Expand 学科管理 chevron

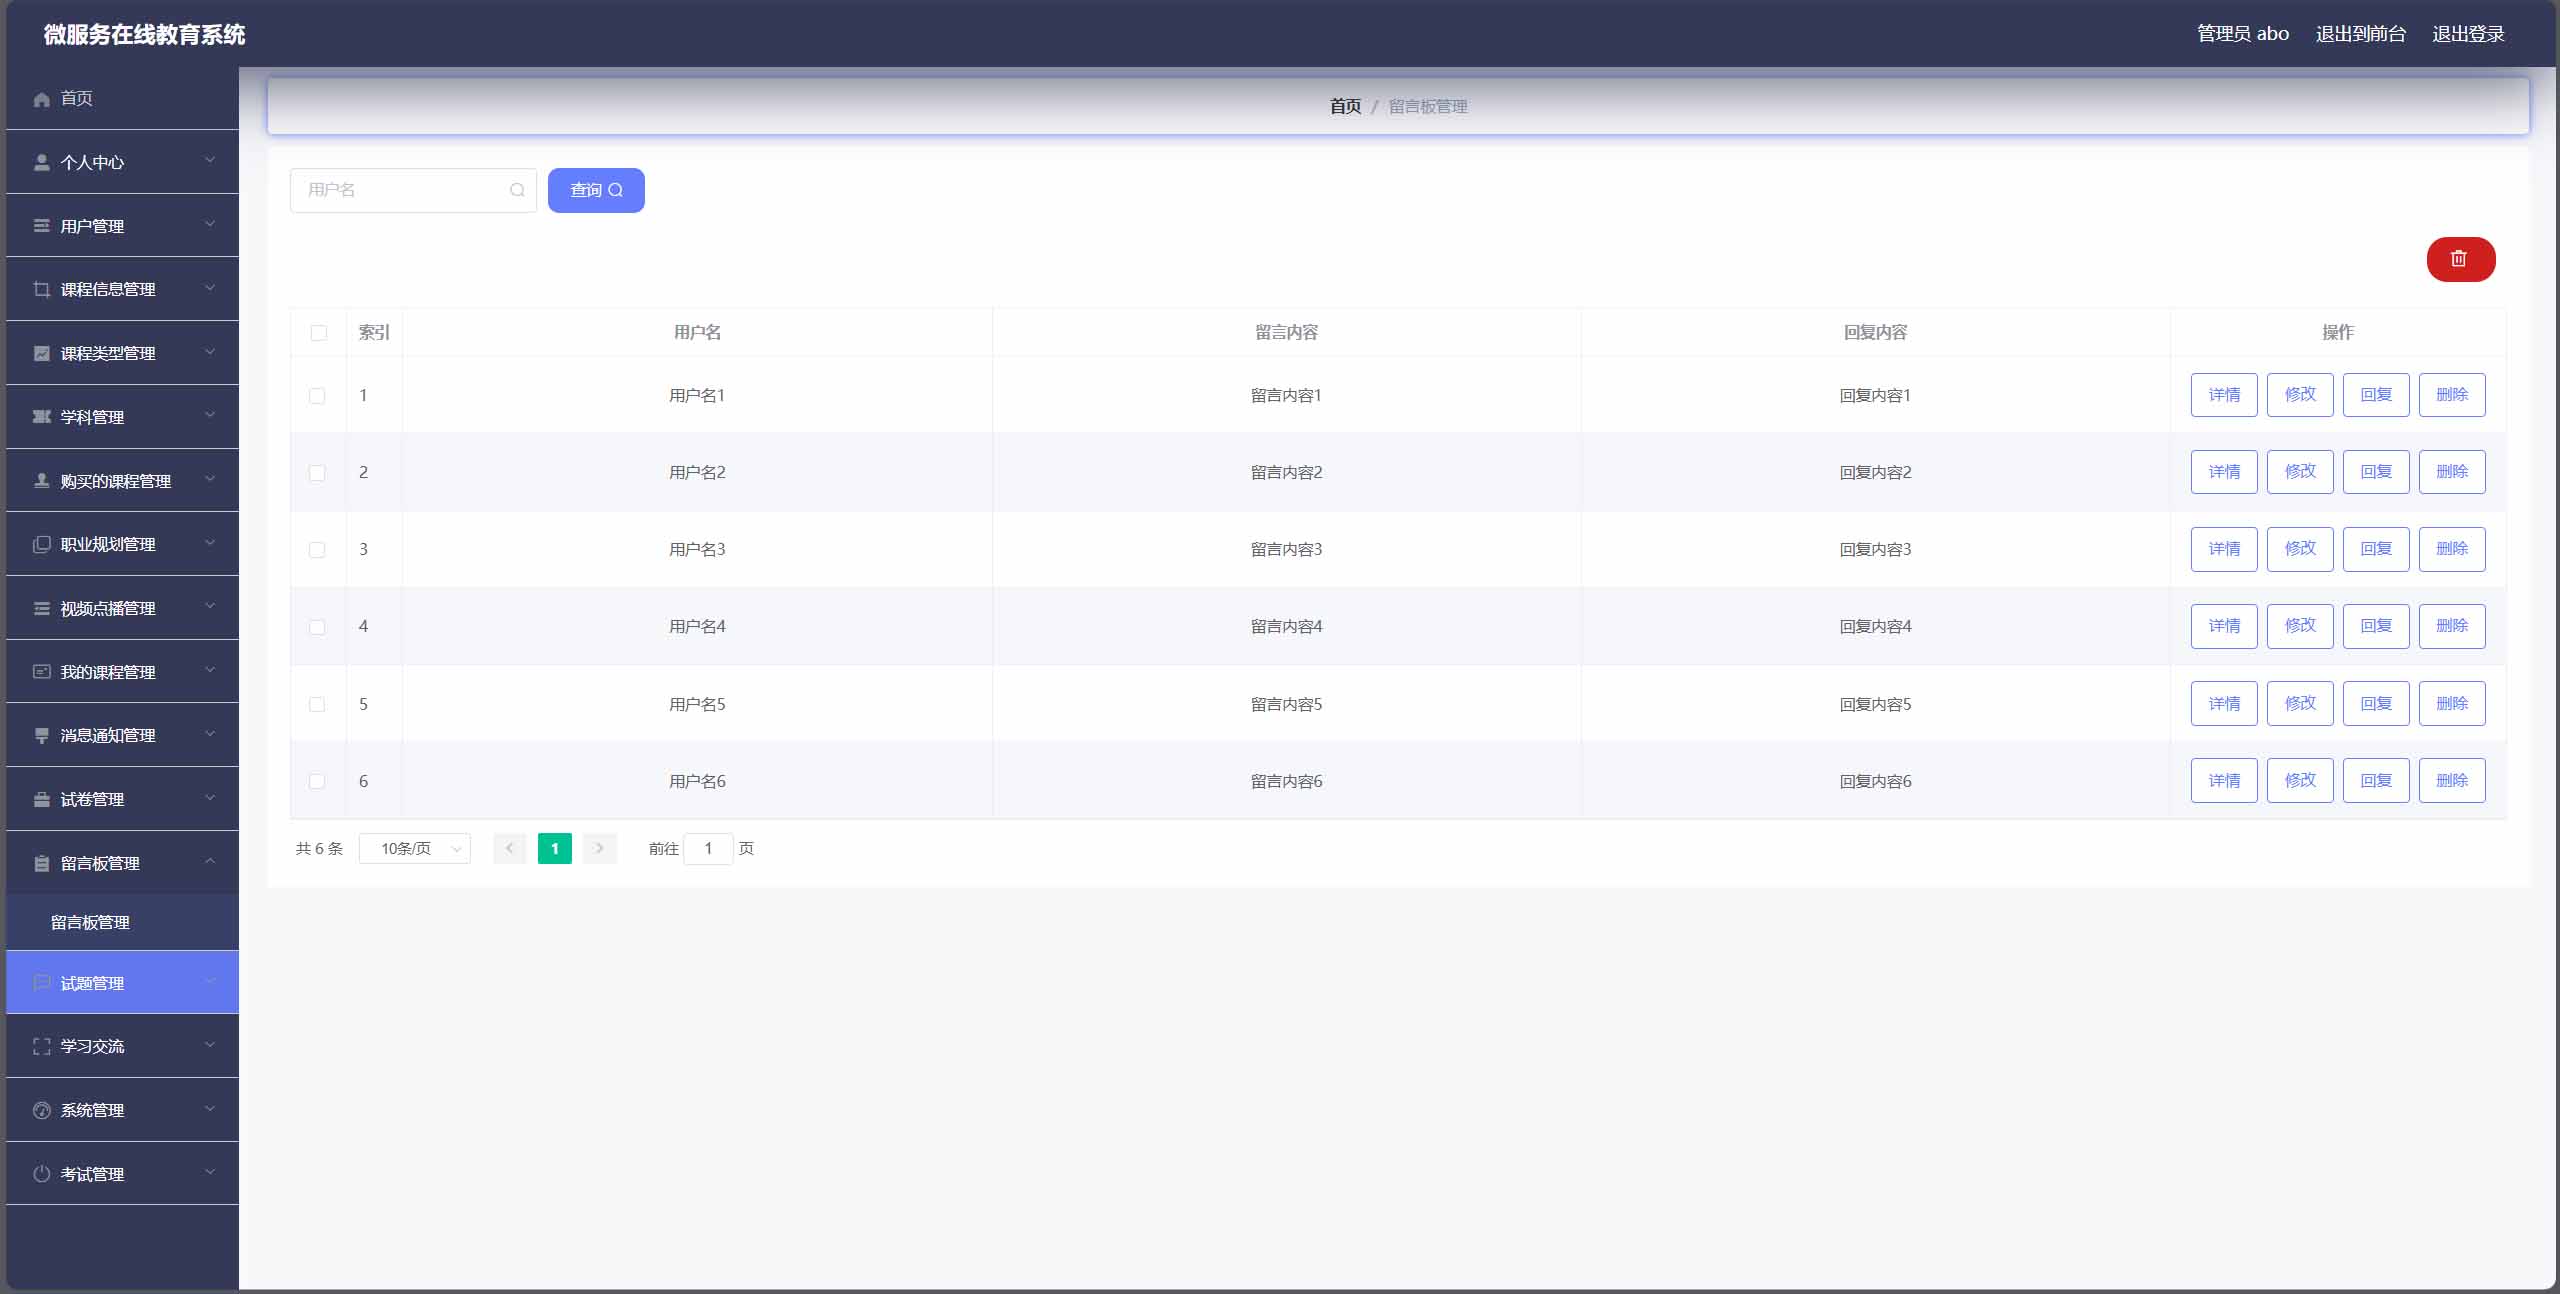point(210,415)
